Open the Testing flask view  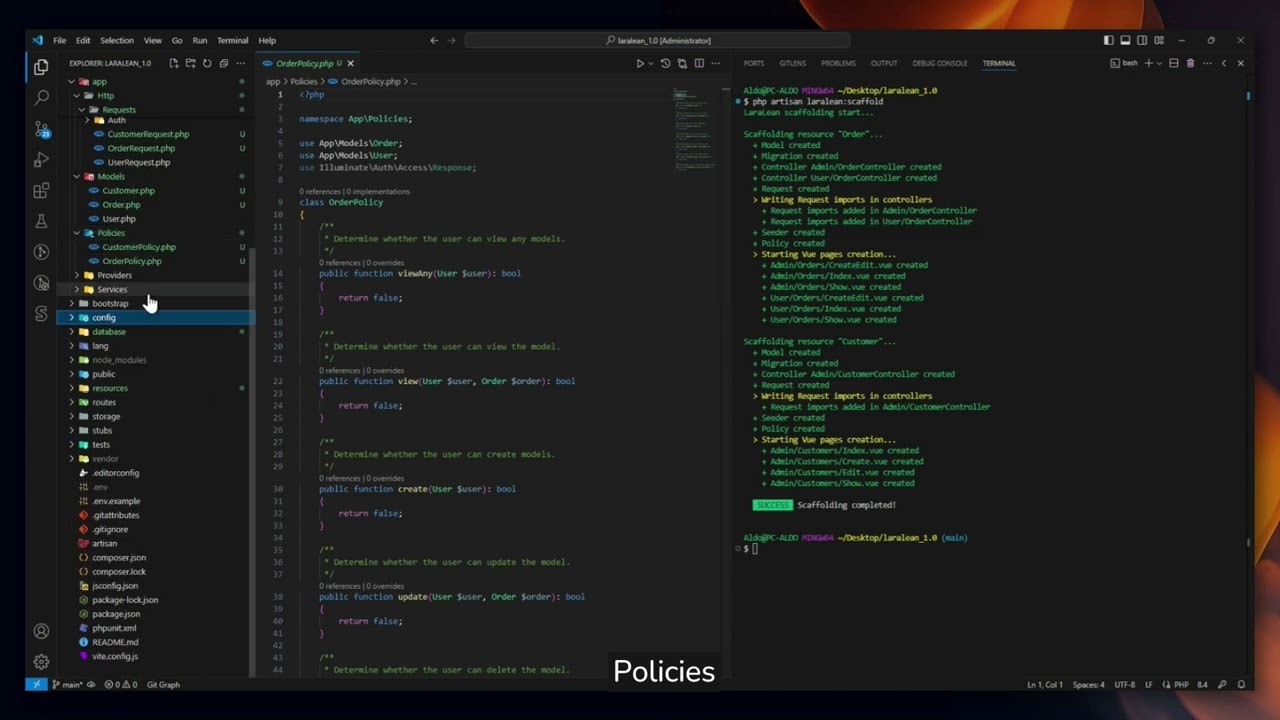(x=41, y=221)
